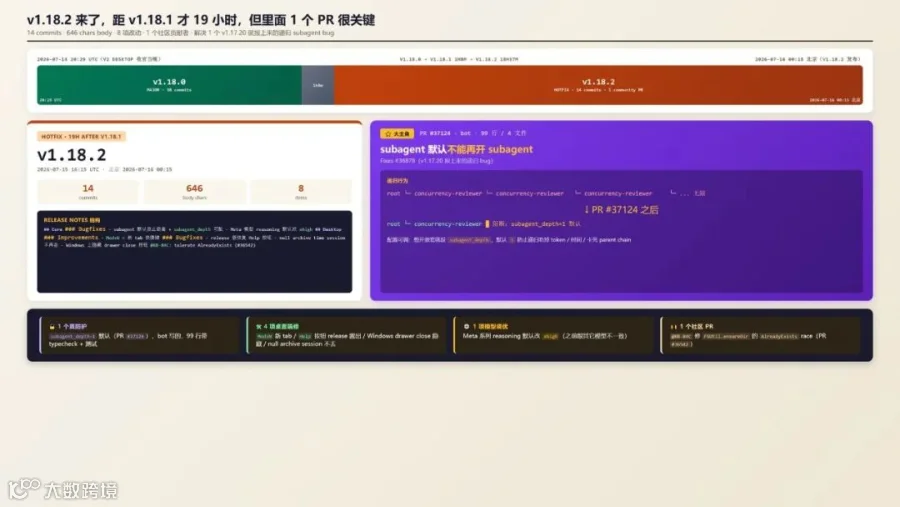Select the green v1.18.0 timeline segment
Screen dimensions: 900x507
tap(169, 85)
